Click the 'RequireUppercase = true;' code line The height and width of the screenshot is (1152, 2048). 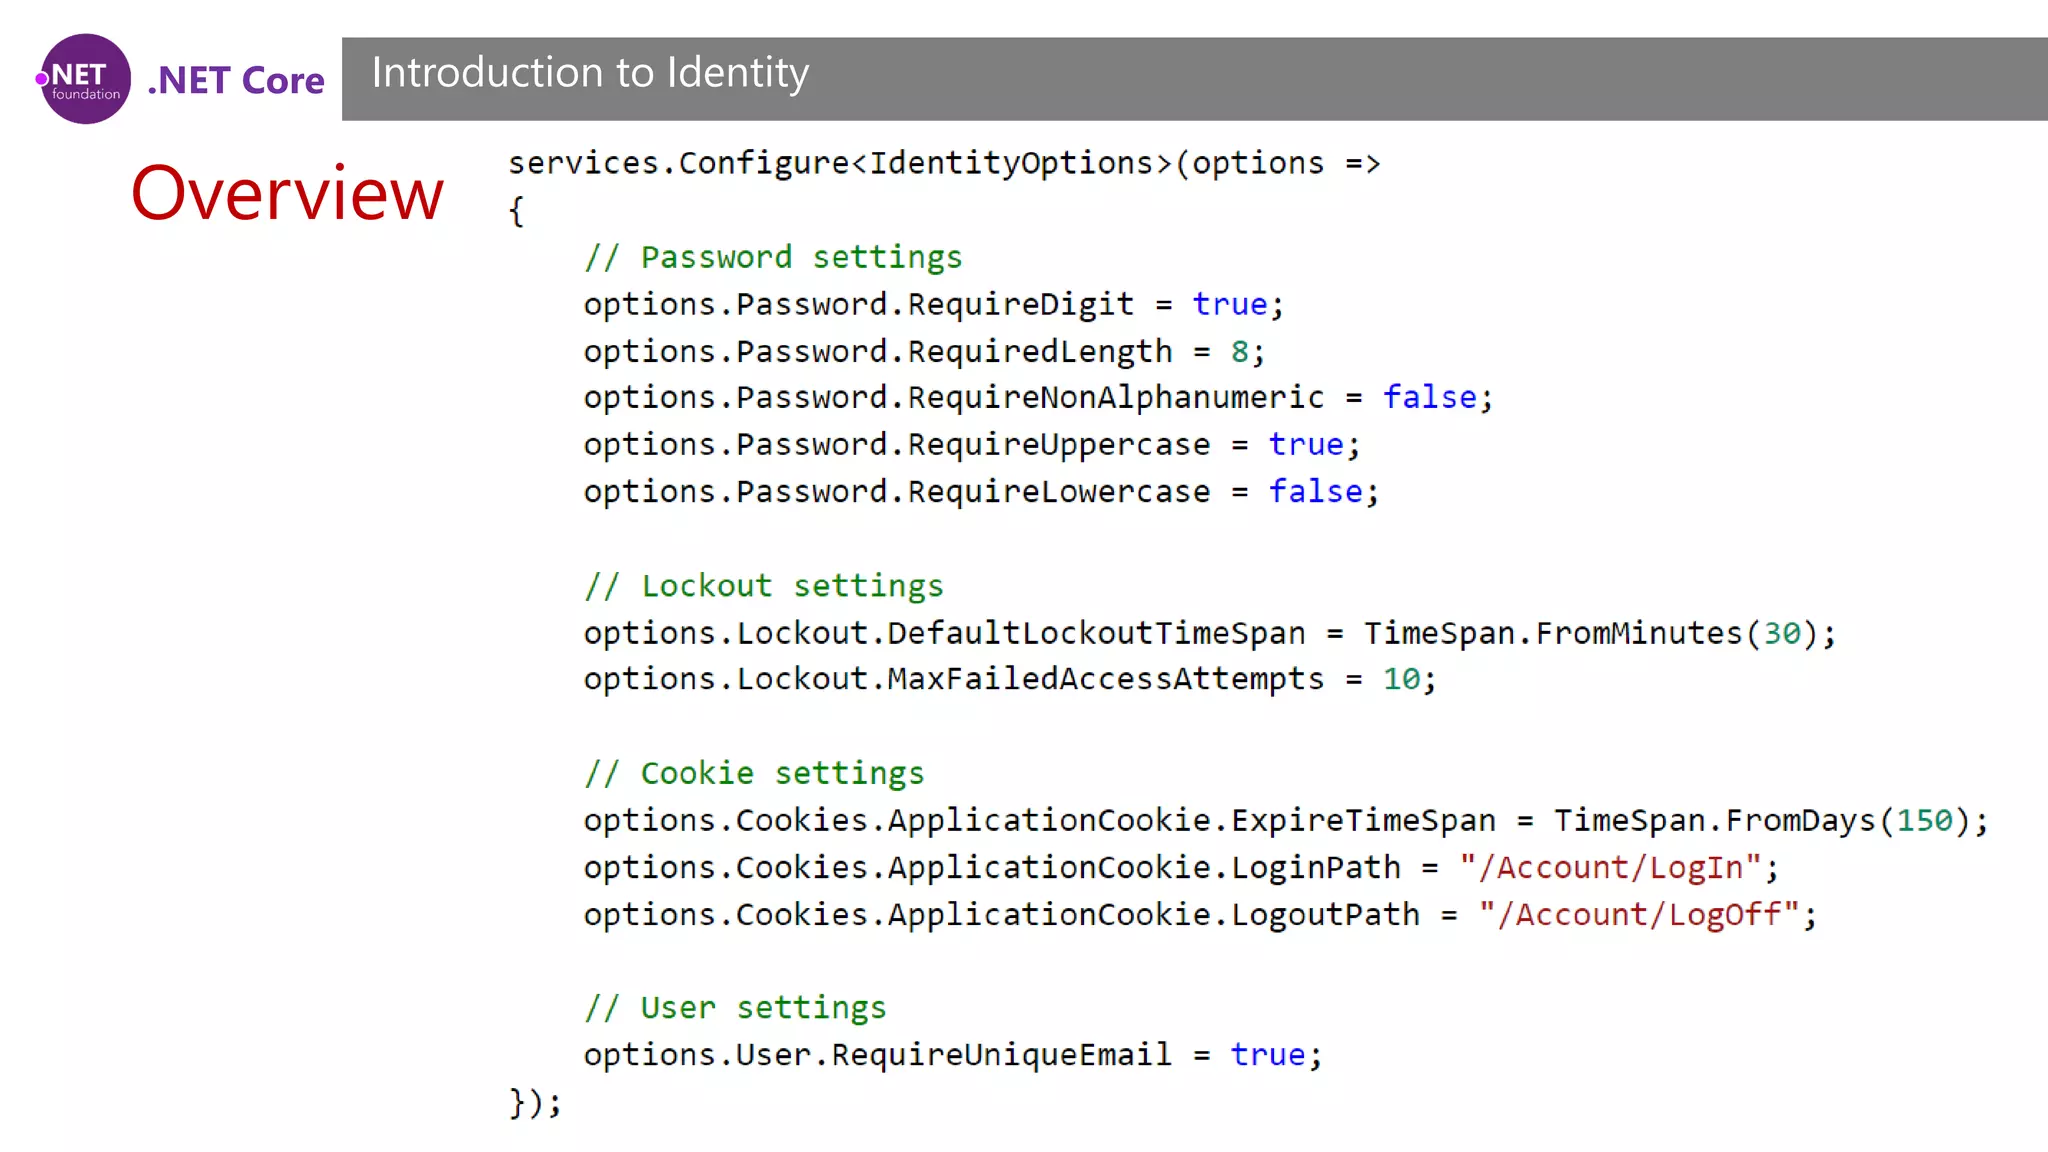coord(972,445)
